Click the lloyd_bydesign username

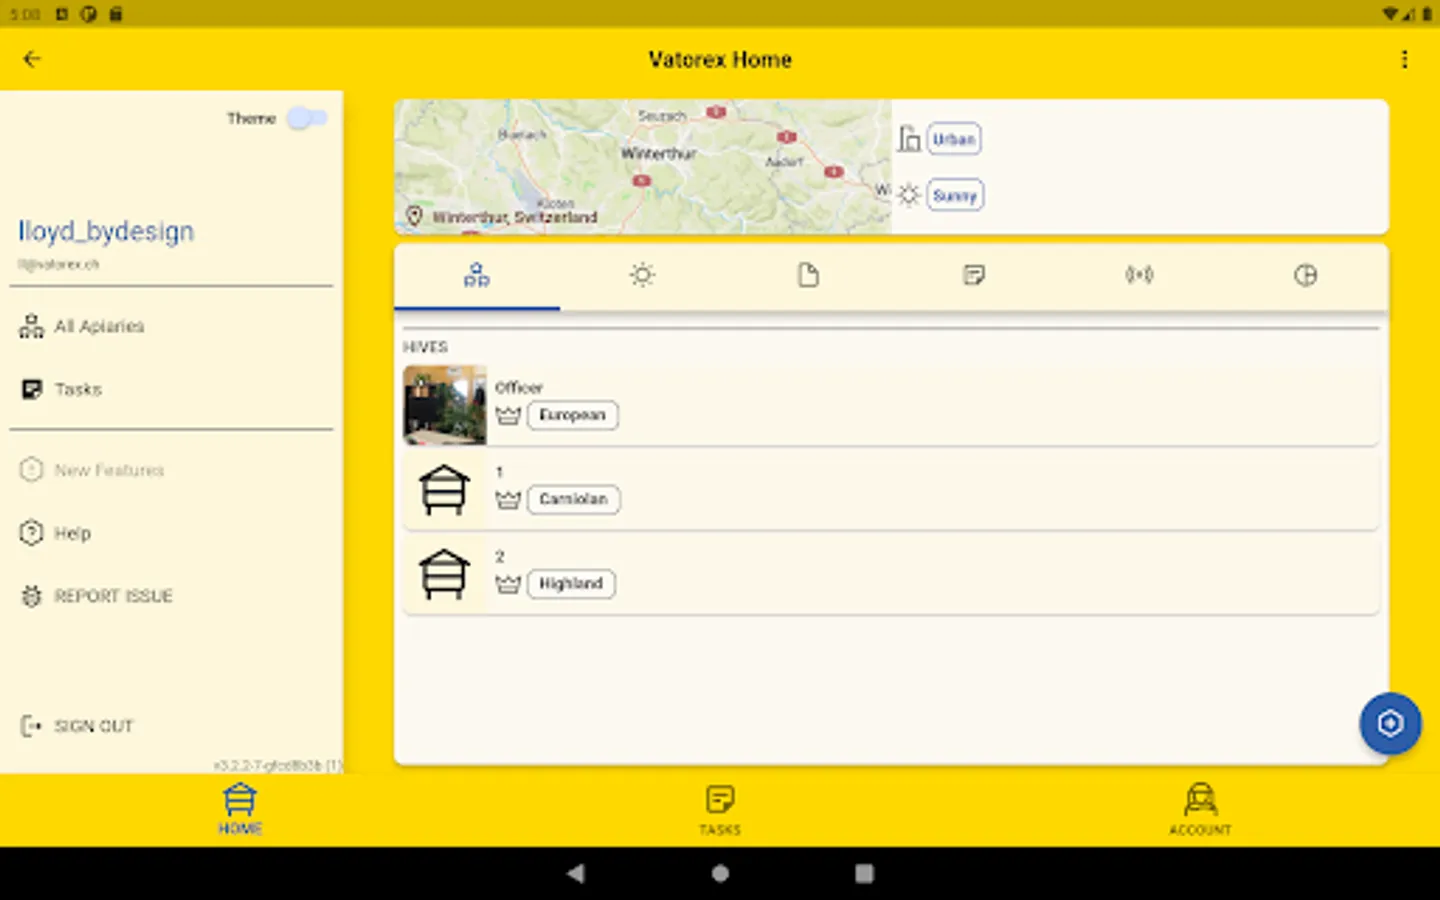coord(106,231)
